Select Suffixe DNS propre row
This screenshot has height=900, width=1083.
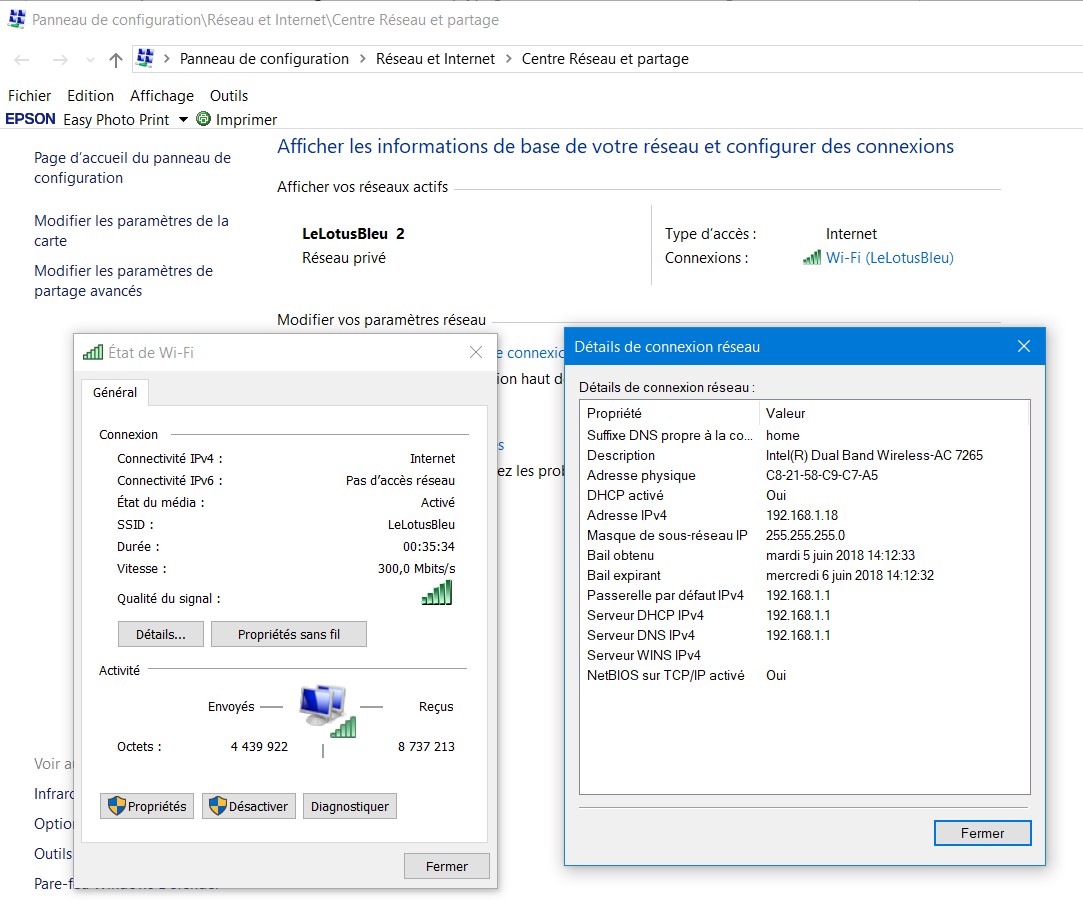click(x=805, y=435)
